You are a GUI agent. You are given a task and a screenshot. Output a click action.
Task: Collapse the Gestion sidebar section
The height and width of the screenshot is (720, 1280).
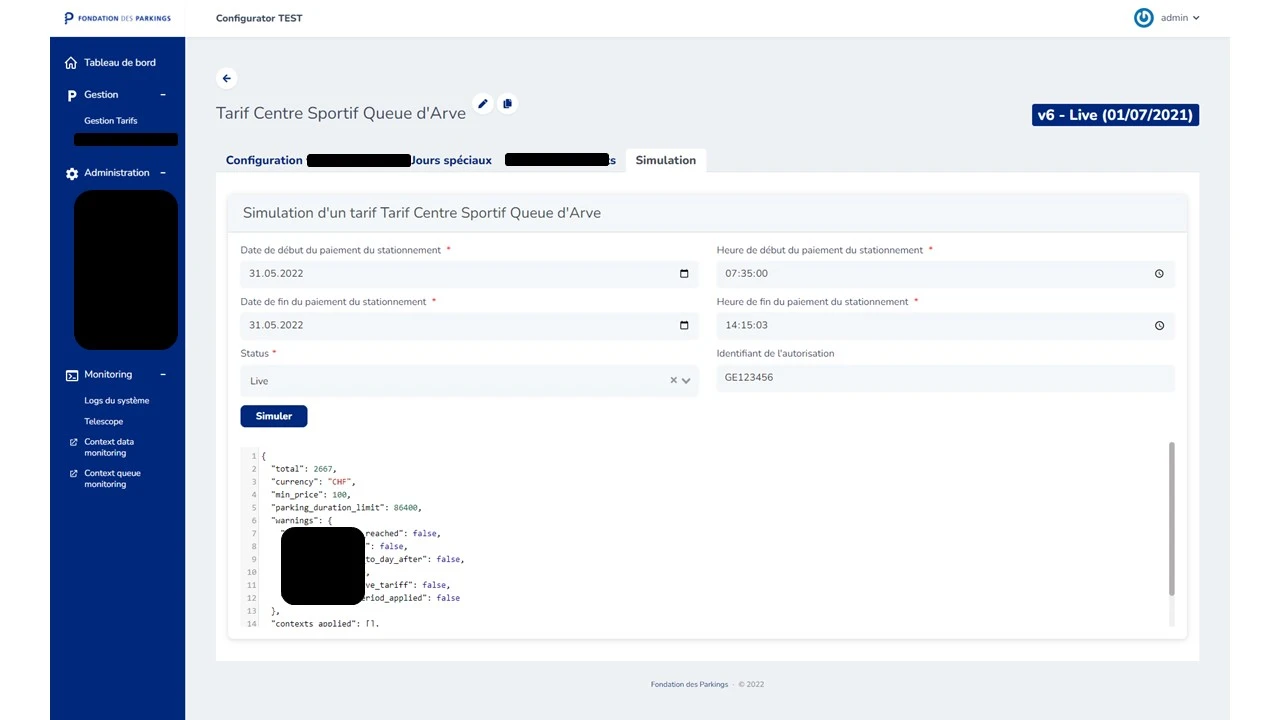(163, 95)
